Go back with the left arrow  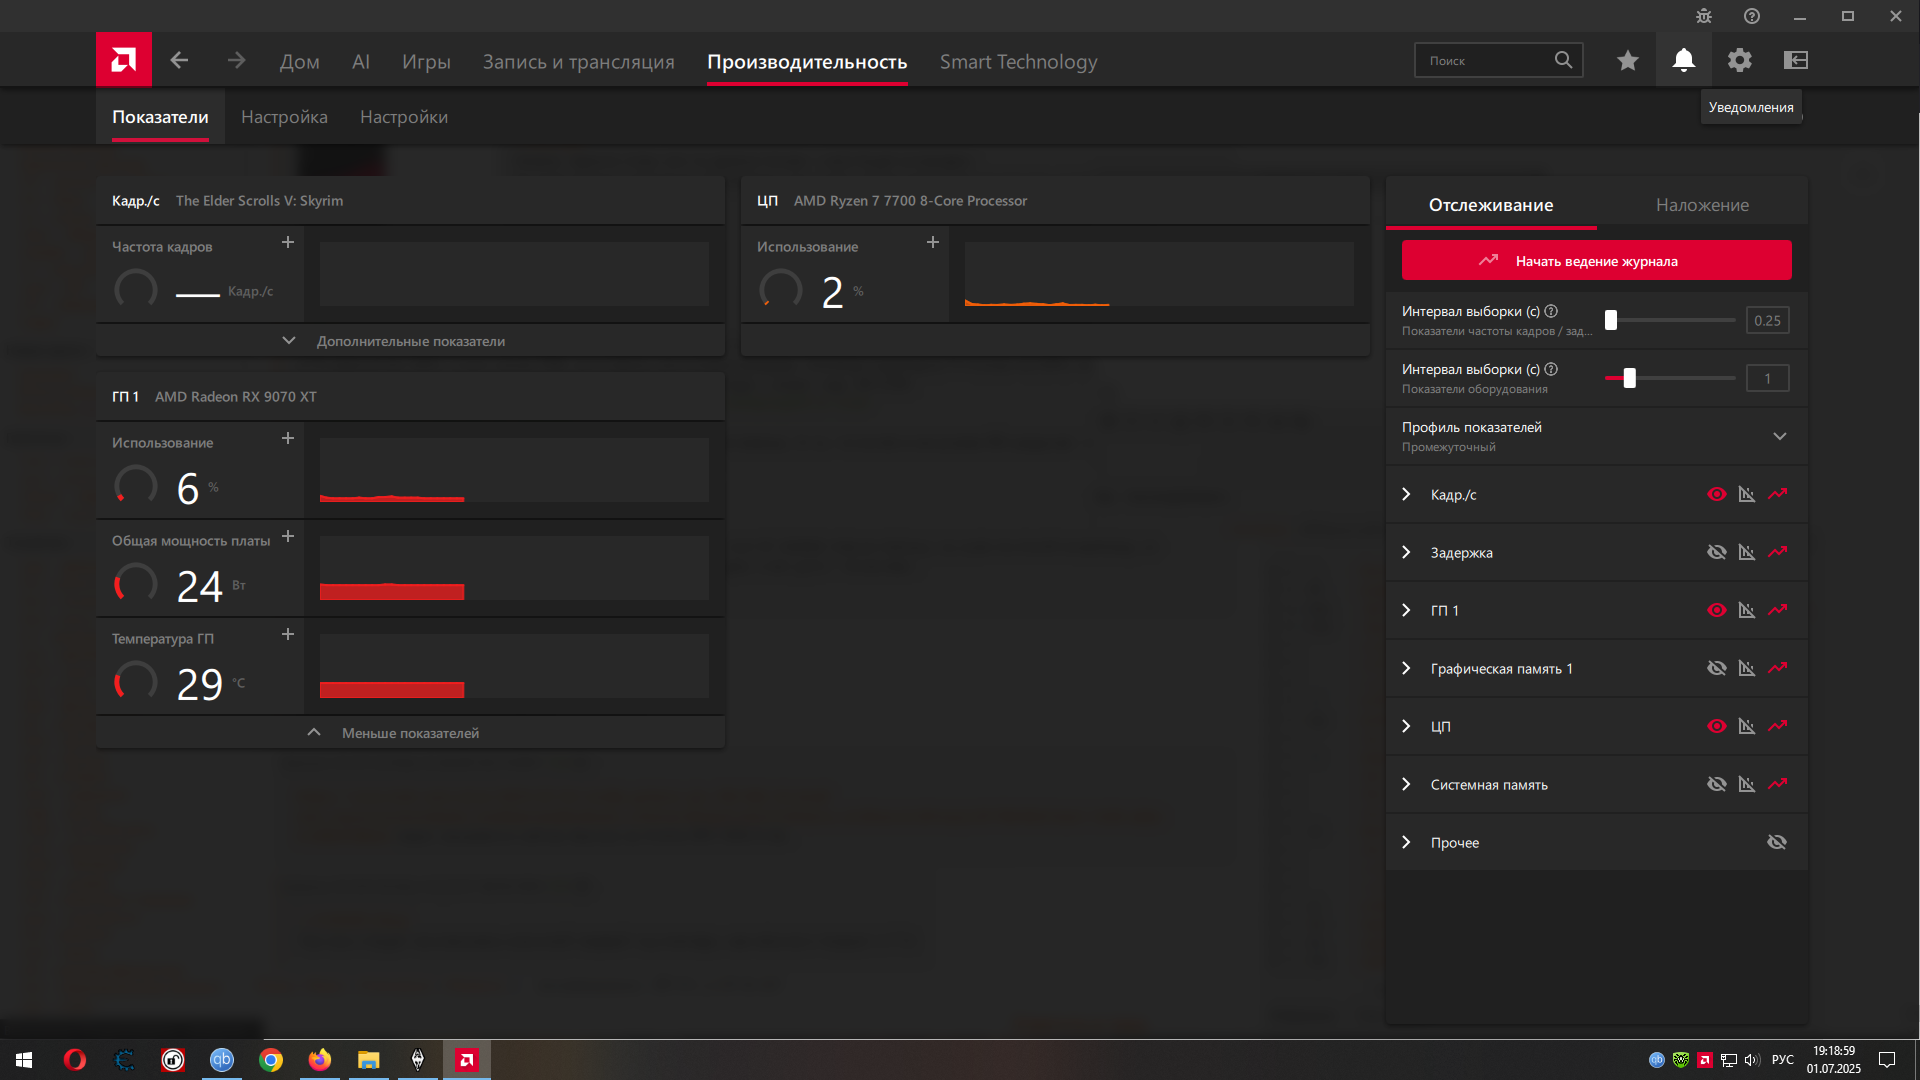pos(179,60)
